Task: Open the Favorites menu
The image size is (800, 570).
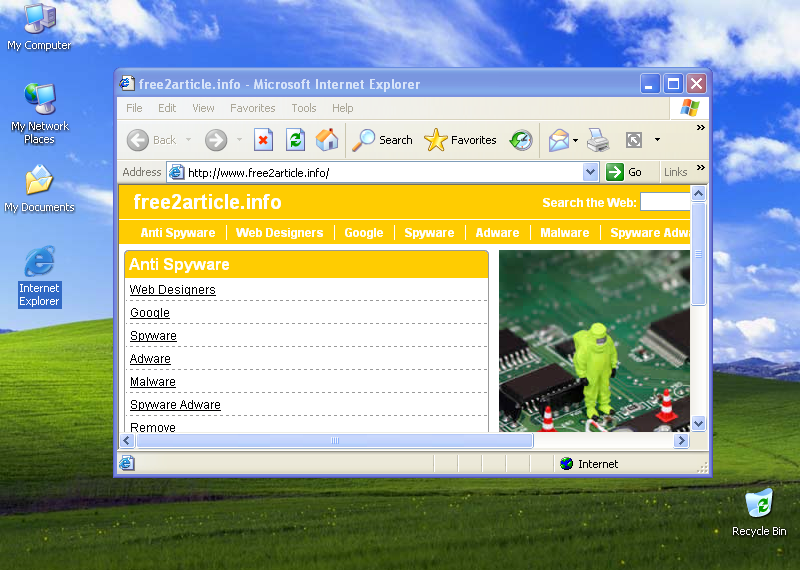Action: [x=253, y=108]
